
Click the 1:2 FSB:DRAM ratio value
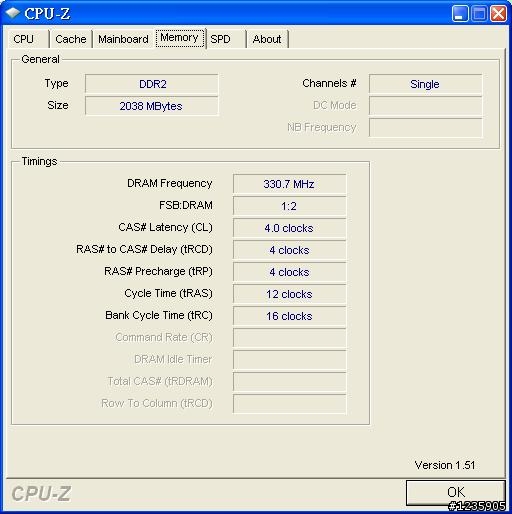click(x=289, y=206)
